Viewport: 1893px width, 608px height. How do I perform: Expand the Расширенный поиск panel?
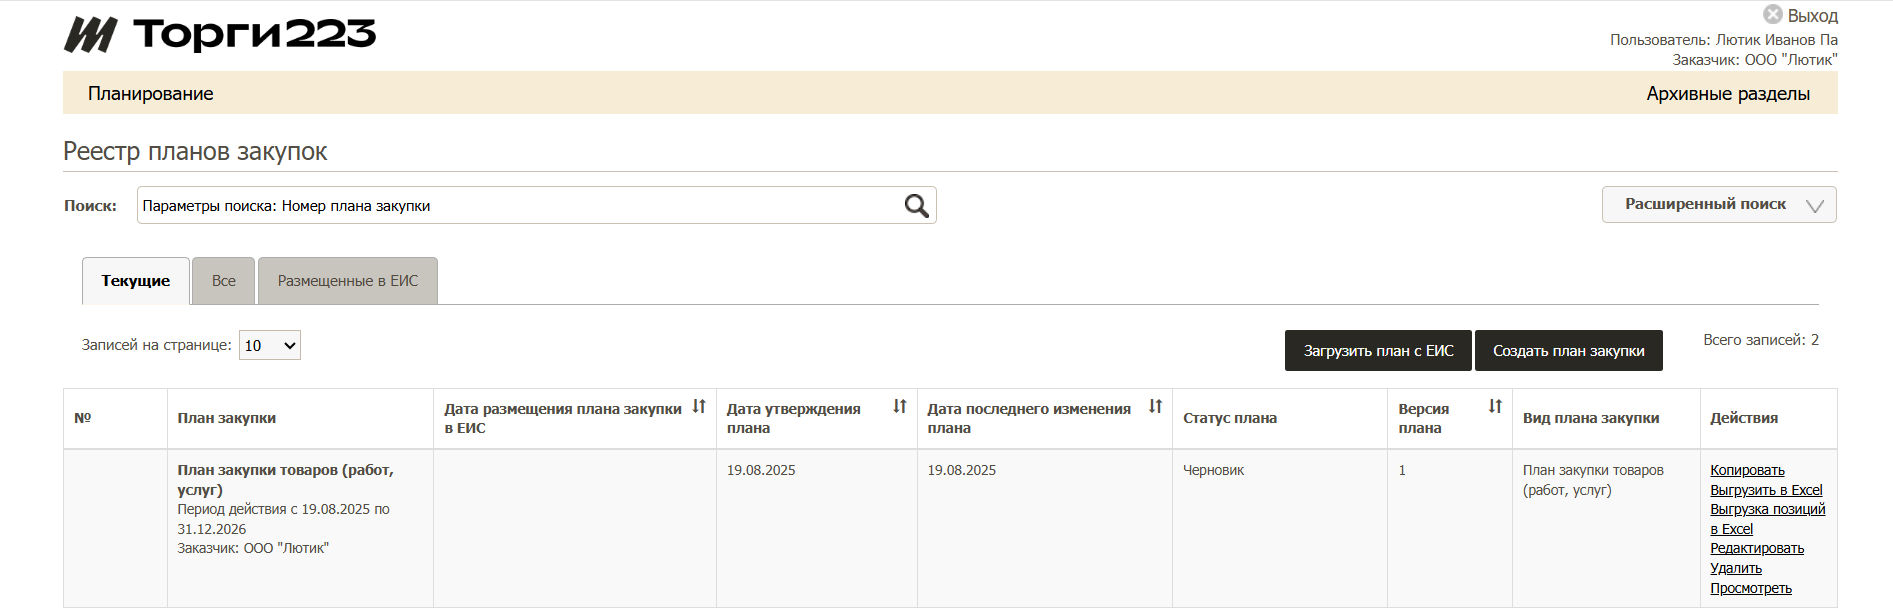(x=1718, y=205)
